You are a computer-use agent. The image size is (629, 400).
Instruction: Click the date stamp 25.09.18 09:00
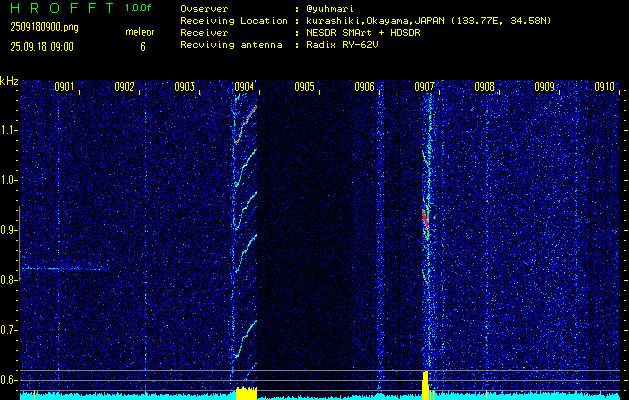42,47
